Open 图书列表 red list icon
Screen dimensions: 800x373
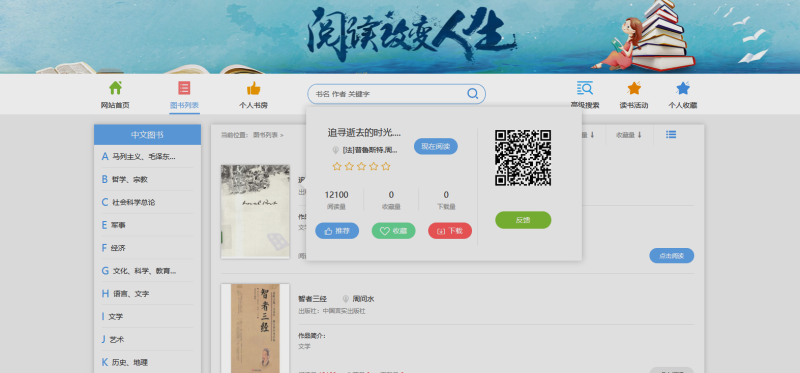coord(184,88)
